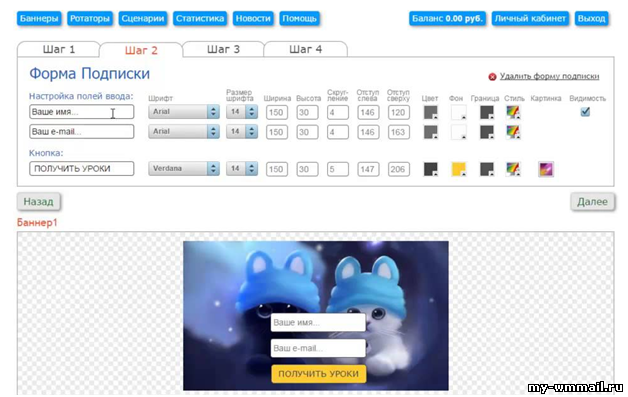The width and height of the screenshot is (628, 397).
Task: Click width field of name input row
Action: 277,112
